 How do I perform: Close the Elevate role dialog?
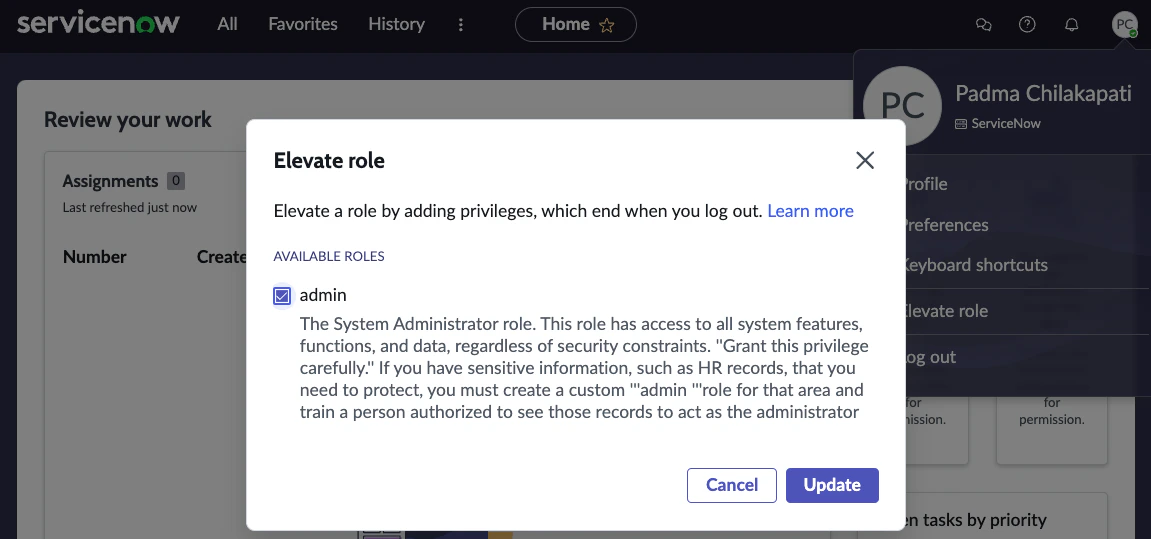(x=865, y=160)
